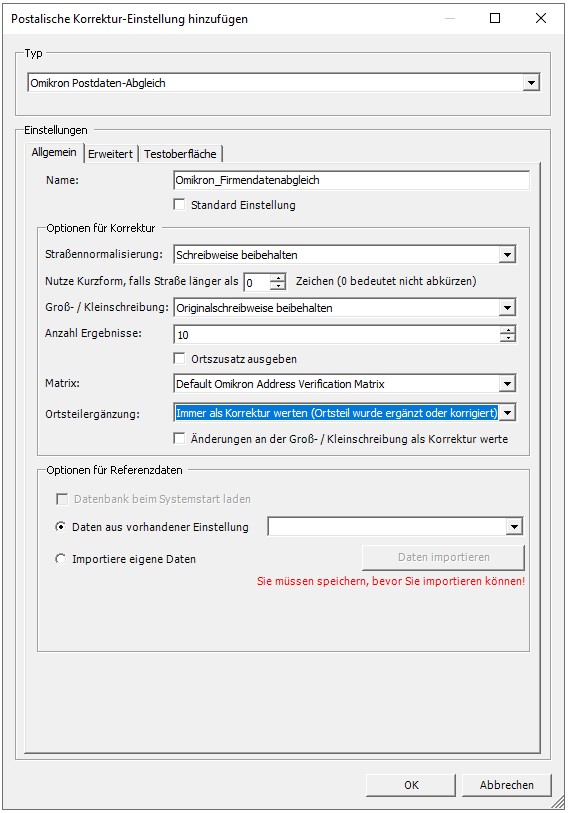Image resolution: width=569 pixels, height=813 pixels.
Task: Decrease the Kurzform character limit spinner
Action: [278, 286]
